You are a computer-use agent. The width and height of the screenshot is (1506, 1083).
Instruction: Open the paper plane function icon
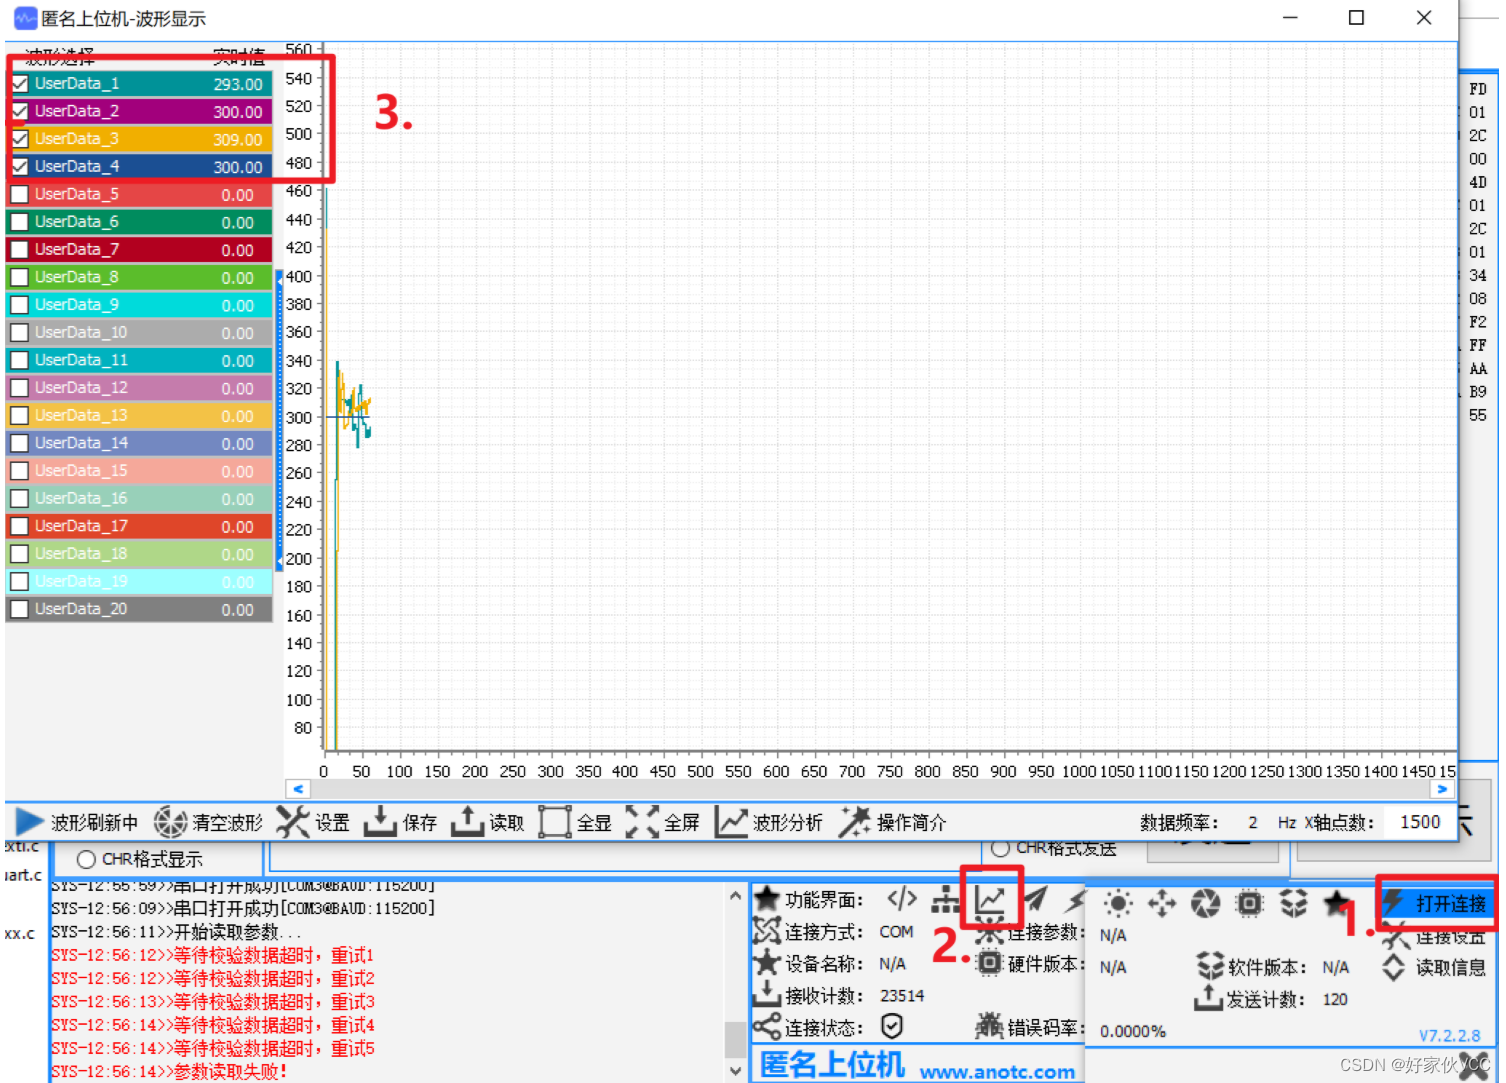[x=1035, y=899]
